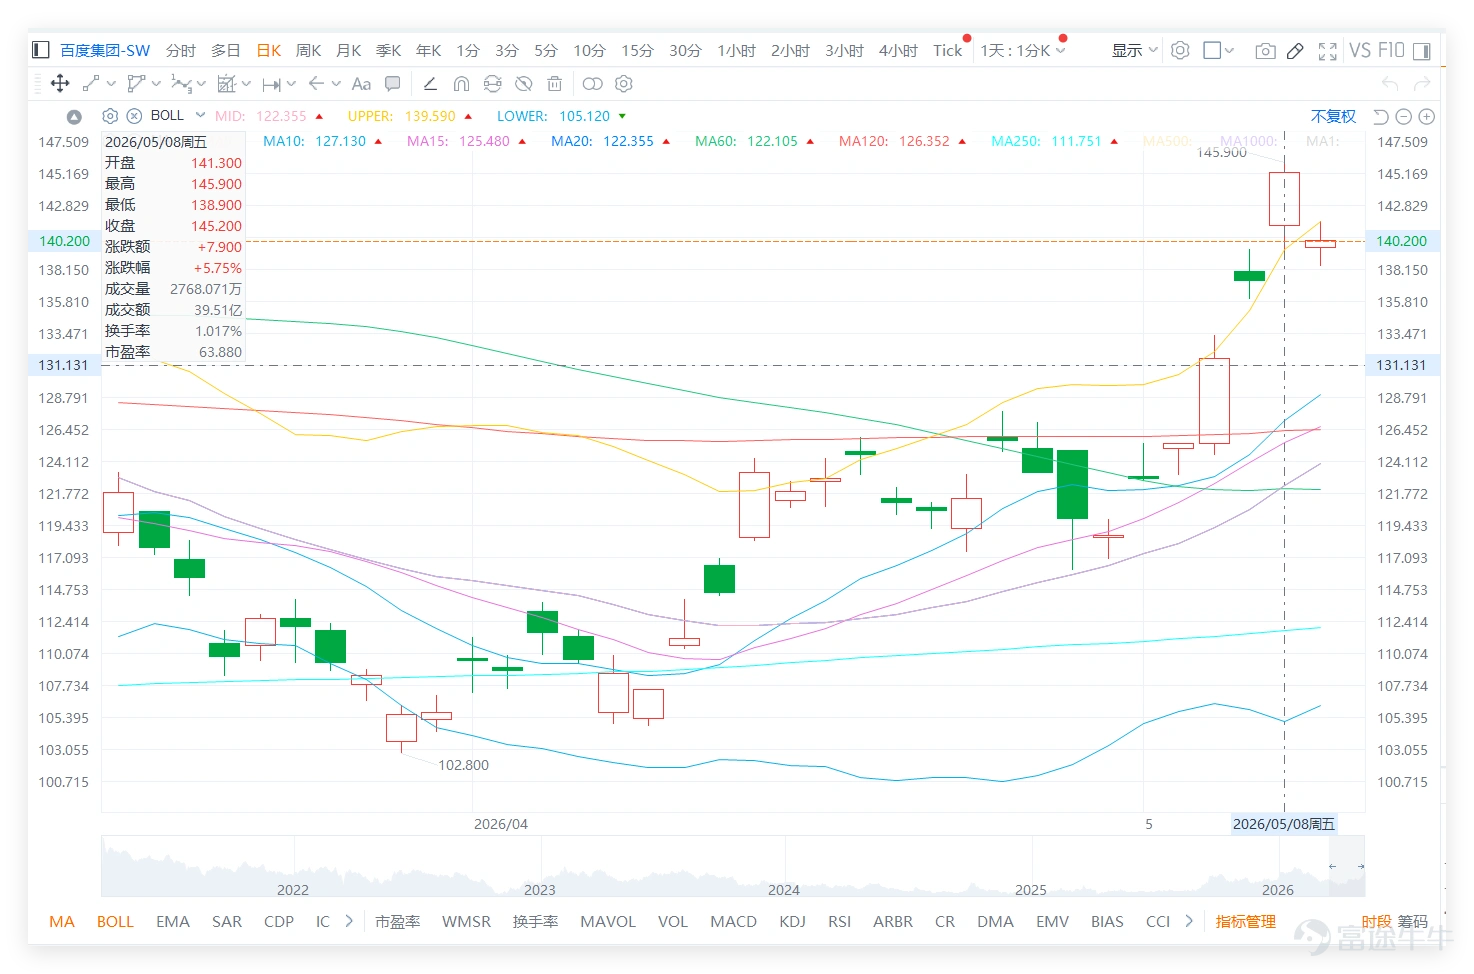Select the range measurement tool
Screen dimensions: 1474x974
272,84
